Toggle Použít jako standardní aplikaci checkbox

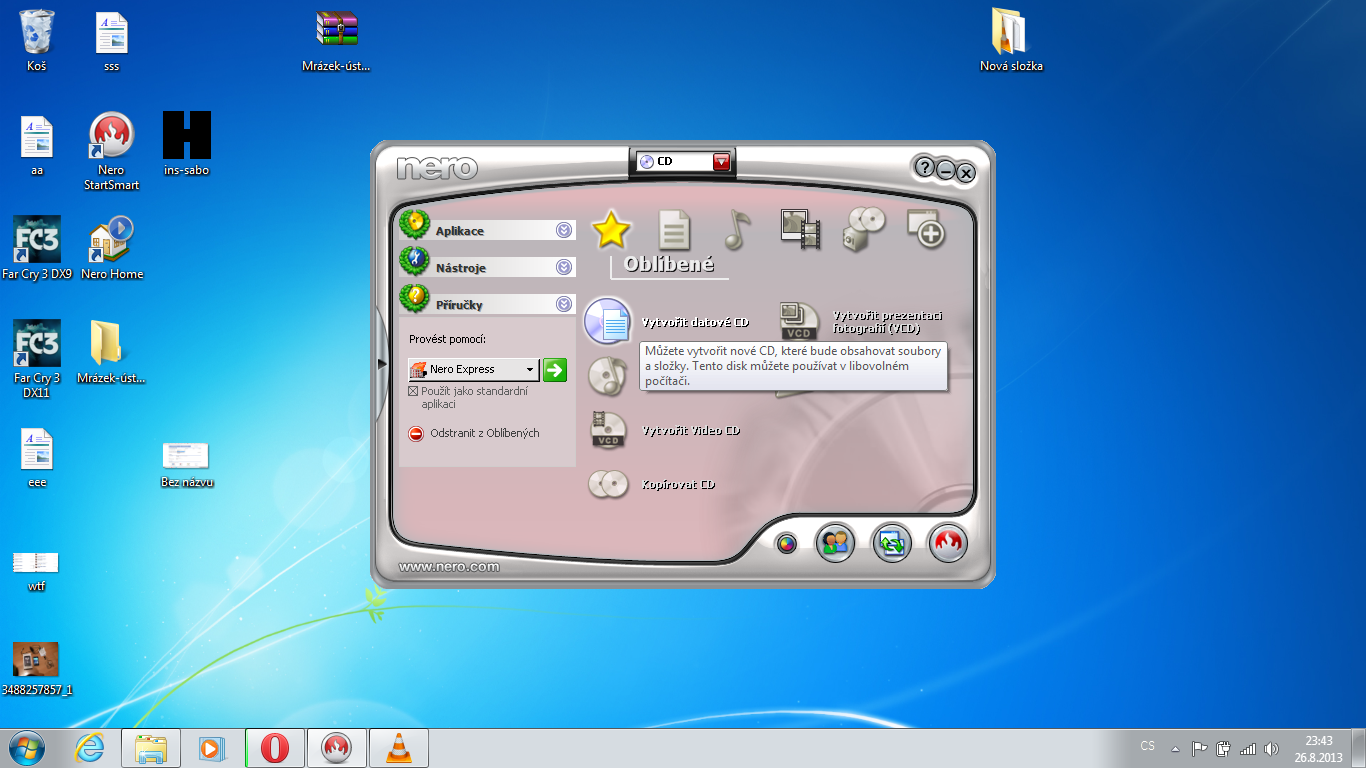coord(413,392)
